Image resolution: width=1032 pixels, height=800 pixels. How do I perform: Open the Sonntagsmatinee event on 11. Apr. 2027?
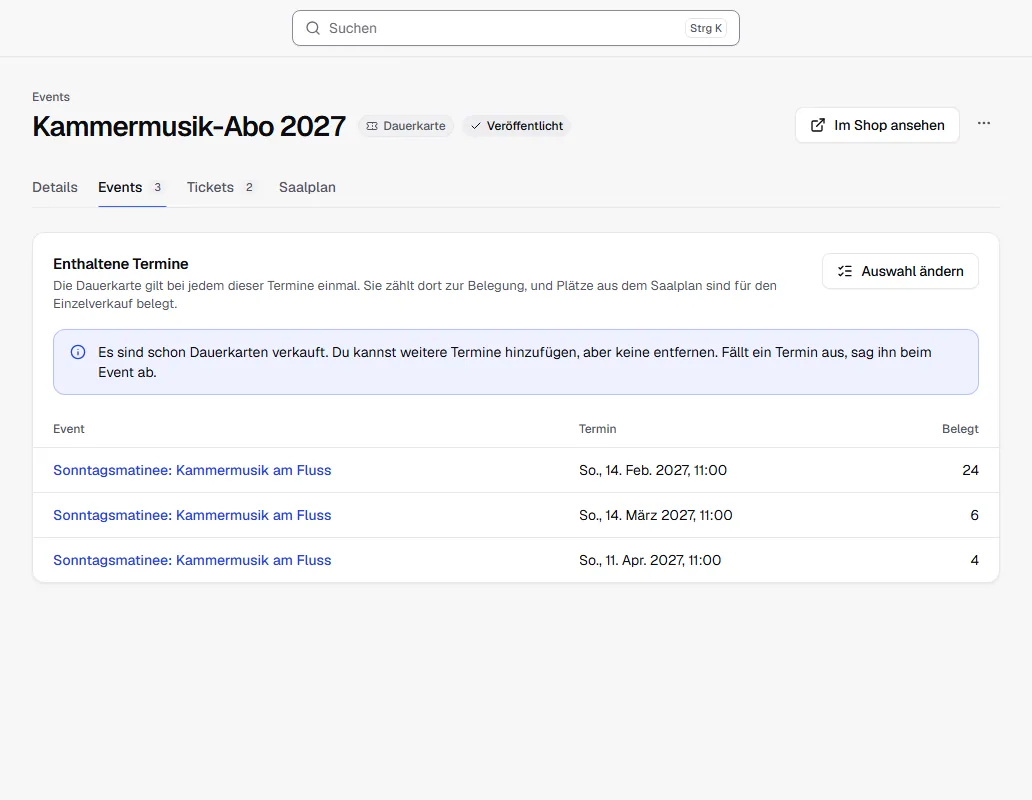(192, 560)
